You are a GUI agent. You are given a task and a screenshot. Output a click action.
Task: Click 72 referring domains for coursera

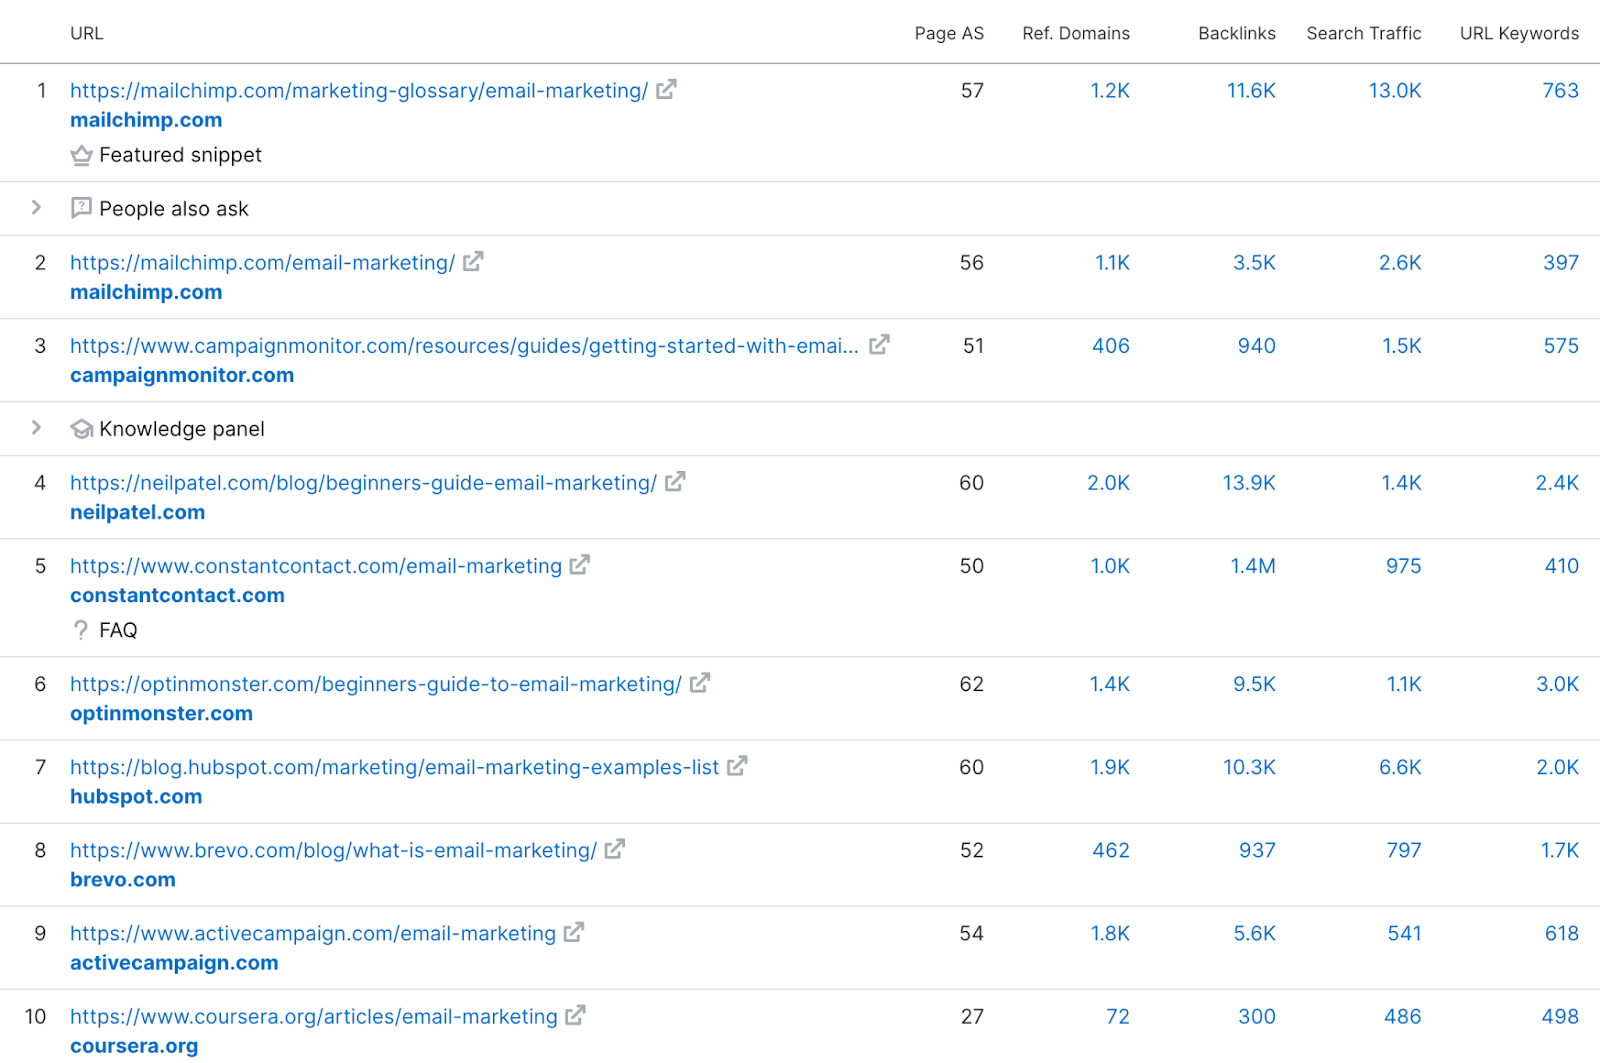pos(1118,1015)
